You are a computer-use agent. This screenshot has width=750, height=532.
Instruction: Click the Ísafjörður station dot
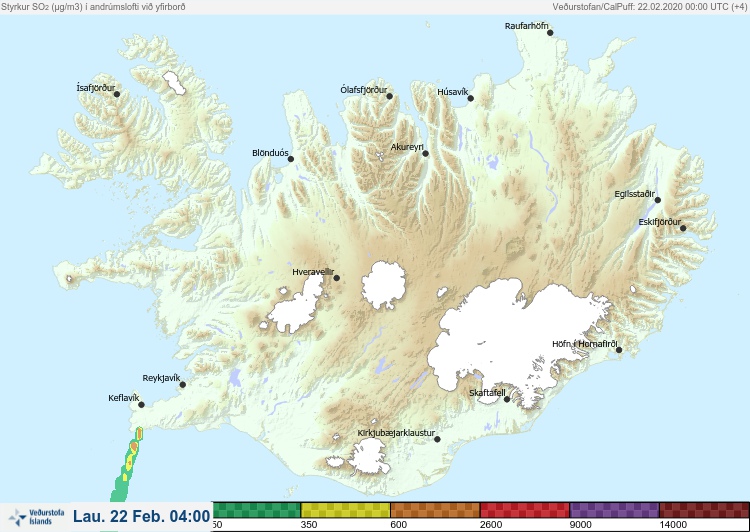click(x=117, y=94)
